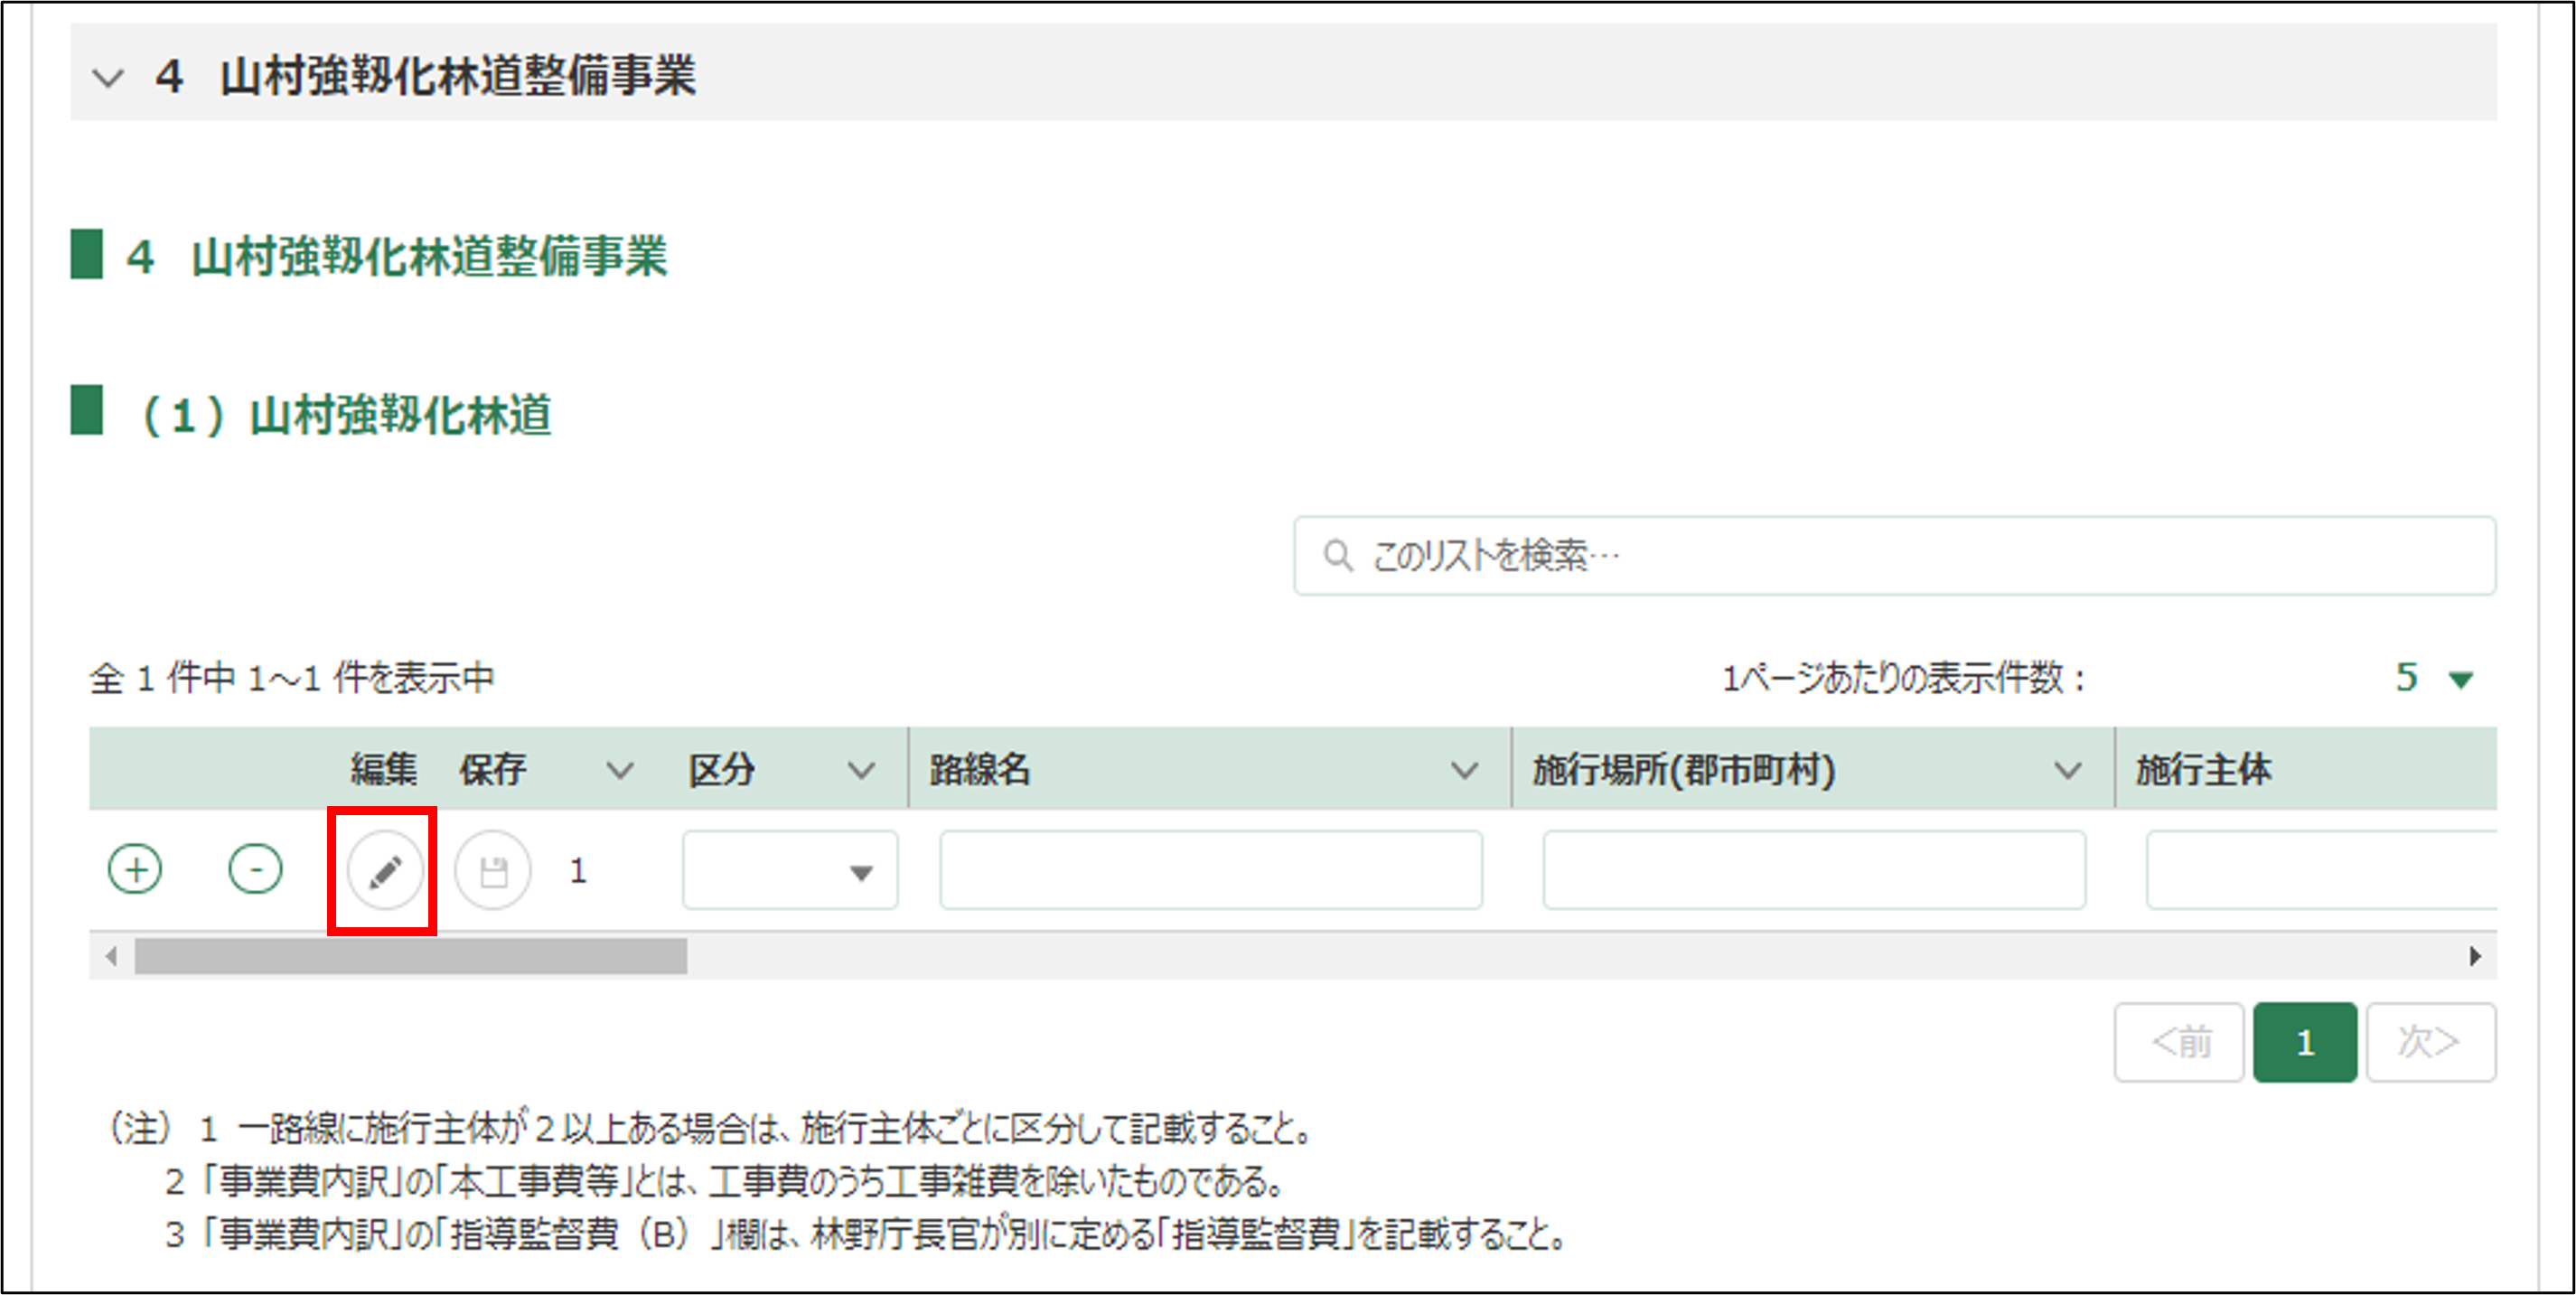Click the <前 previous page button
Viewport: 2576px width, 1295px height.
(2179, 1042)
